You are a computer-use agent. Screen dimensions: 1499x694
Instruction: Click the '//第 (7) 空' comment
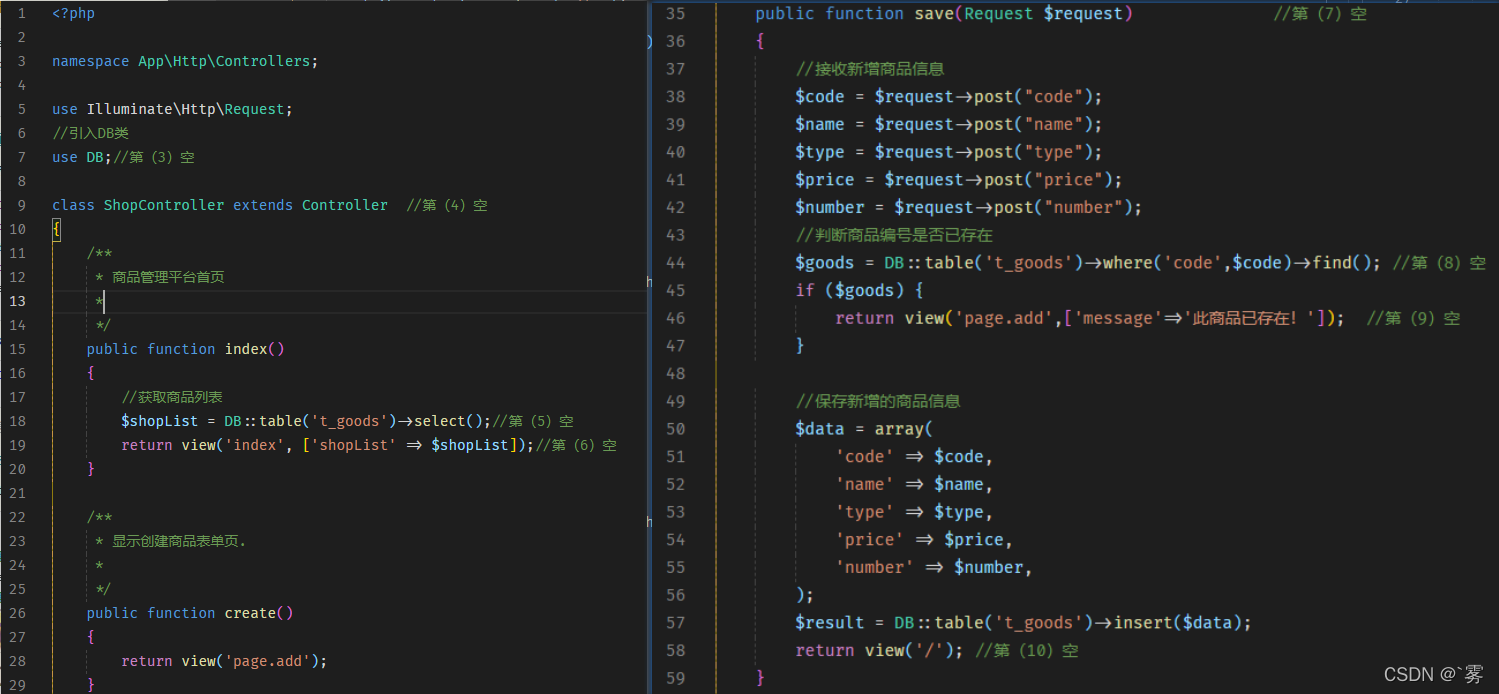click(1320, 14)
